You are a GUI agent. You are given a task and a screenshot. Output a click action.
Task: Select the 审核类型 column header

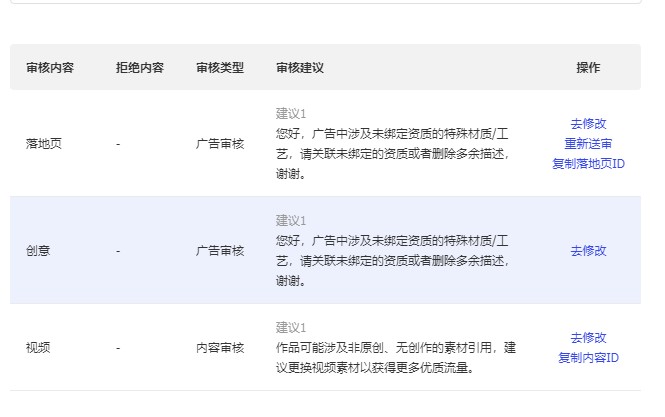pyautogui.click(x=220, y=67)
